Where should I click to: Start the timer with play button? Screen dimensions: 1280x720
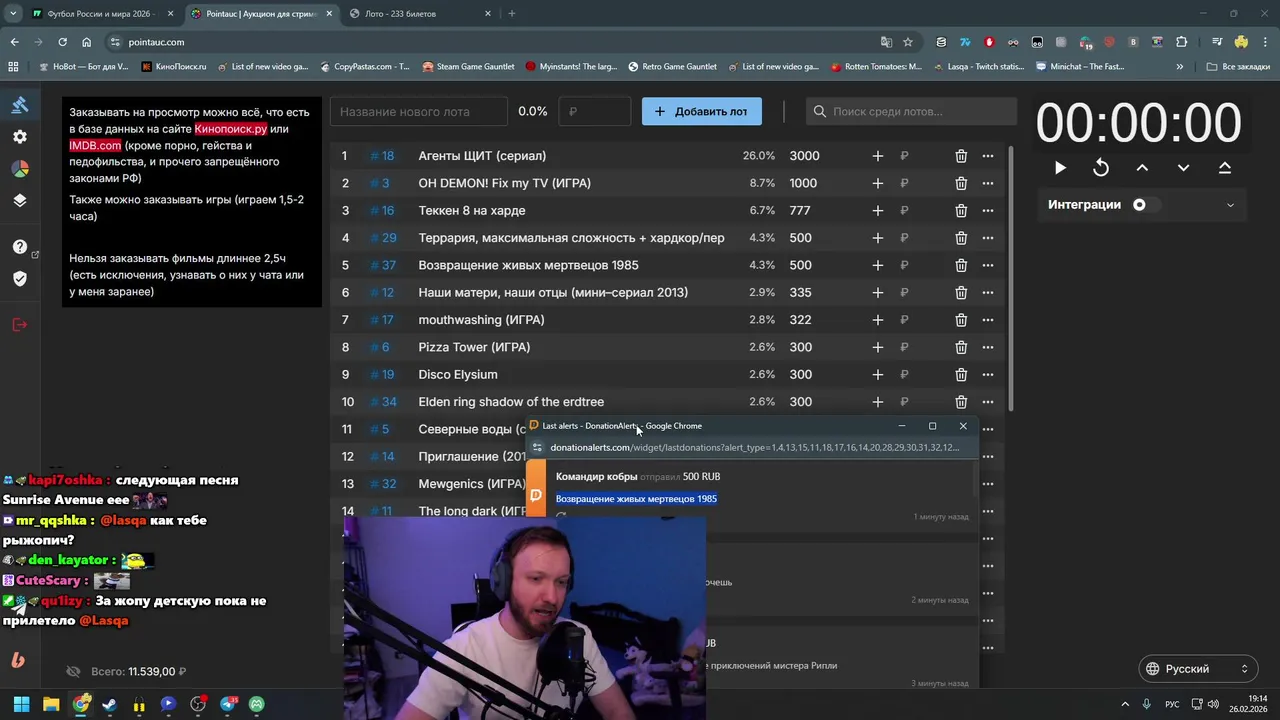click(1060, 168)
